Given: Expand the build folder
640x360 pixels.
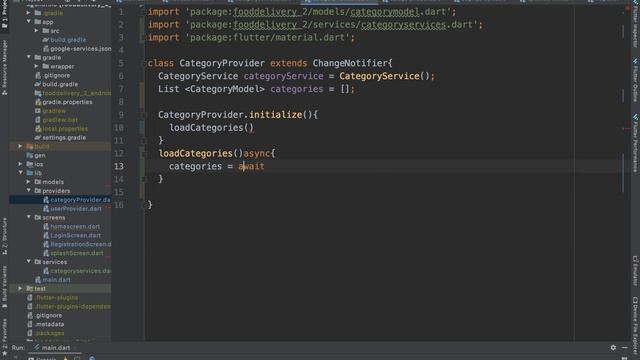Looking at the screenshot, I should point(20,147).
